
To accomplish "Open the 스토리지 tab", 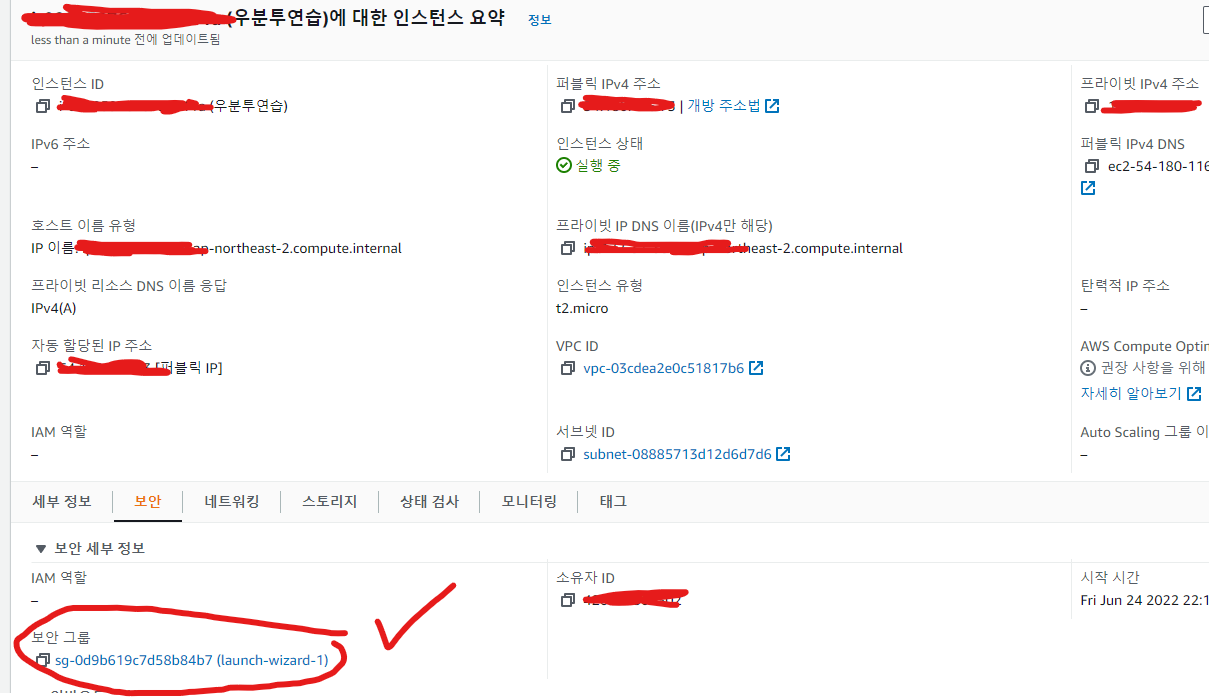I will 330,501.
